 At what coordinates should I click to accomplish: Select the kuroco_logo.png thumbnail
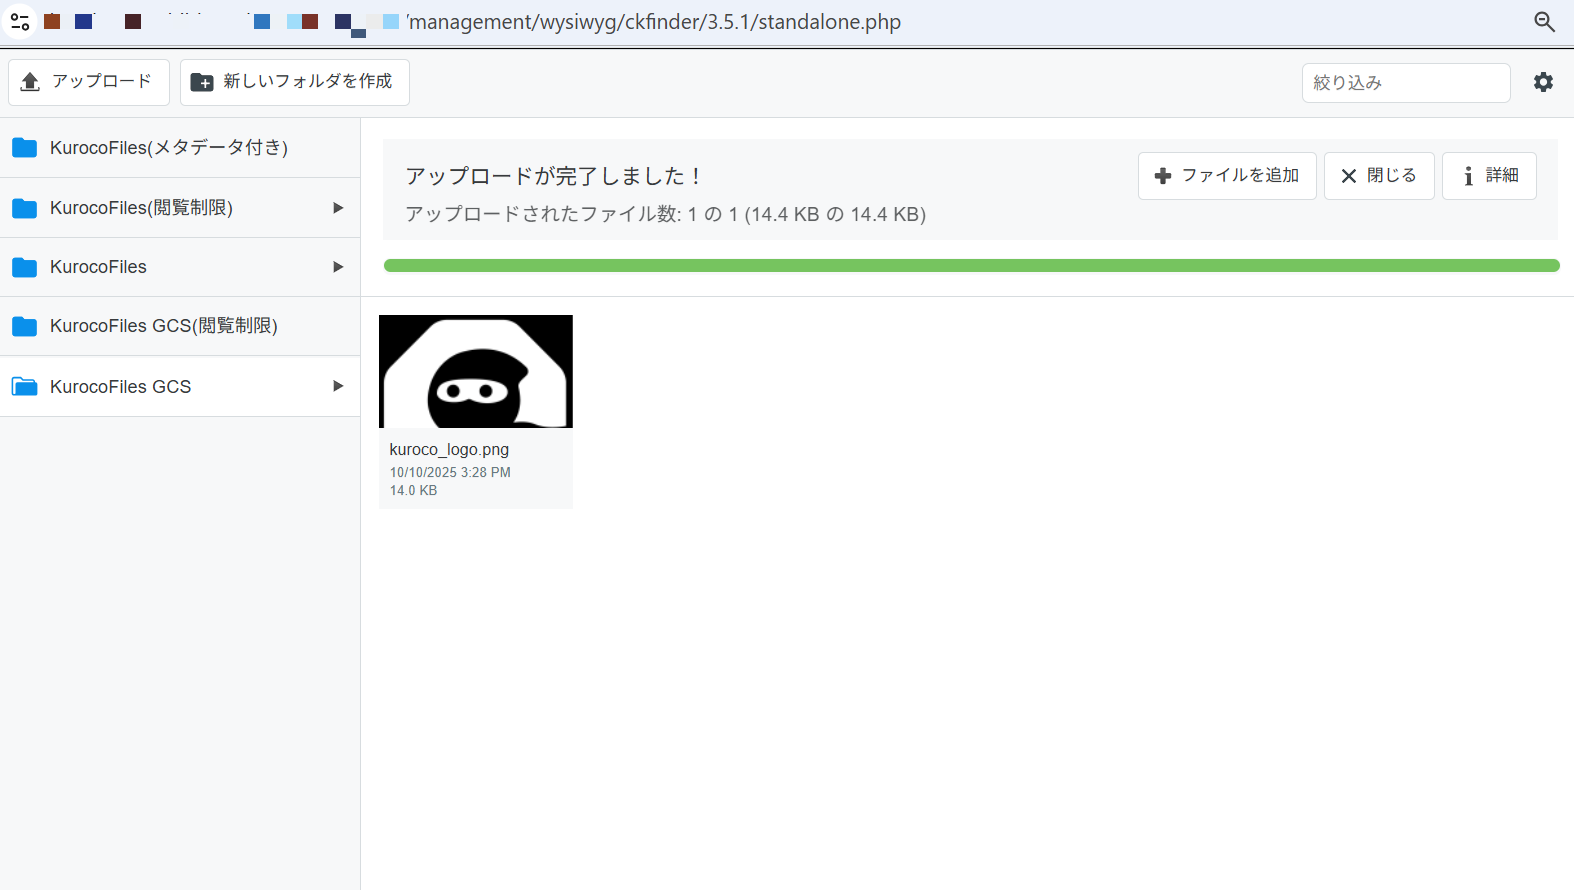(476, 371)
